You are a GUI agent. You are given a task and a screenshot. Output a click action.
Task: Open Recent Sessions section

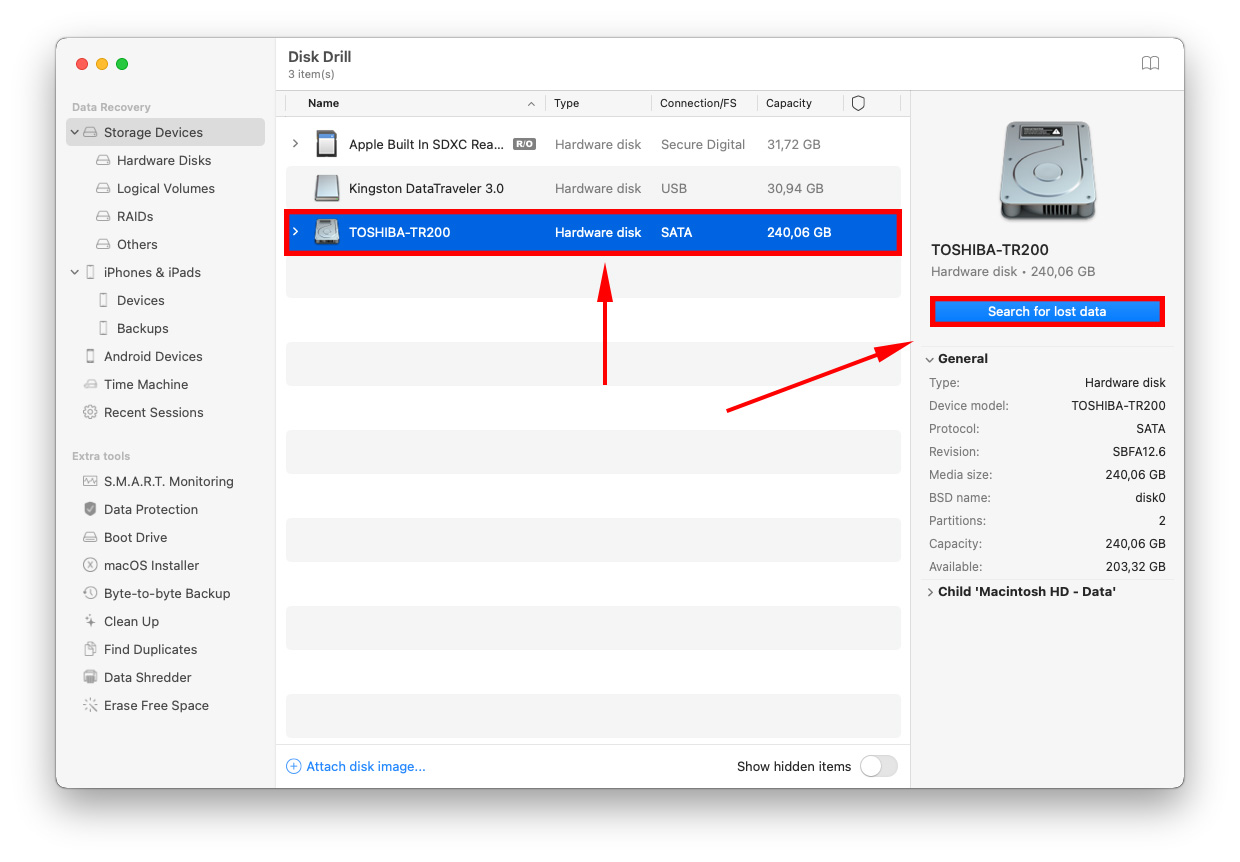(x=154, y=412)
